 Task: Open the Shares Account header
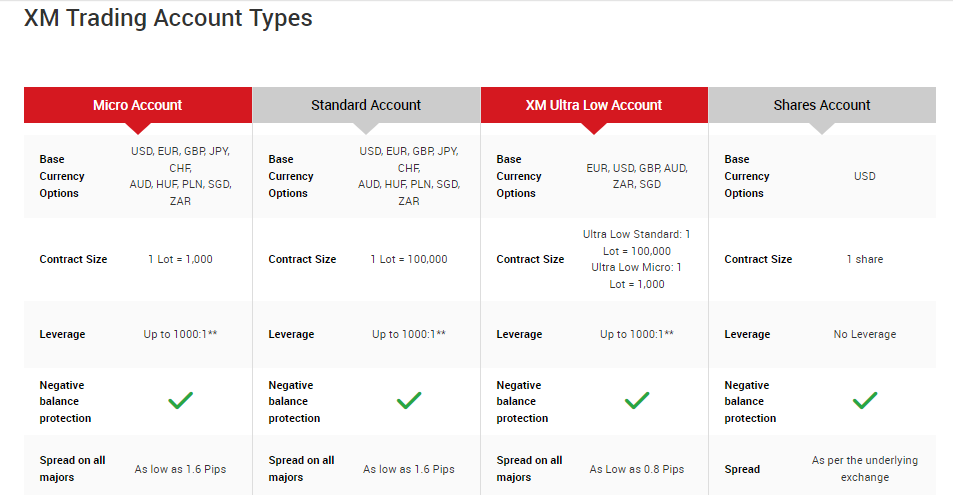(822, 105)
